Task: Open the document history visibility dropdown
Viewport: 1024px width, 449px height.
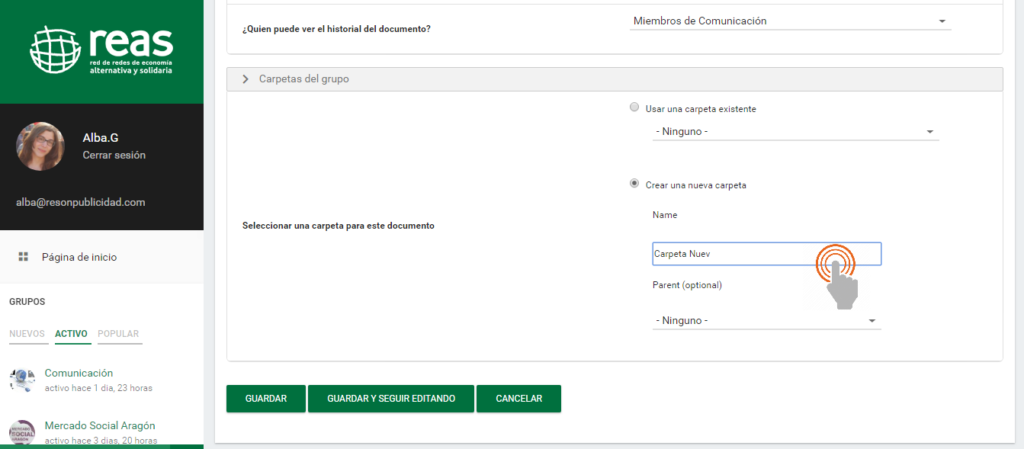Action: coord(790,21)
